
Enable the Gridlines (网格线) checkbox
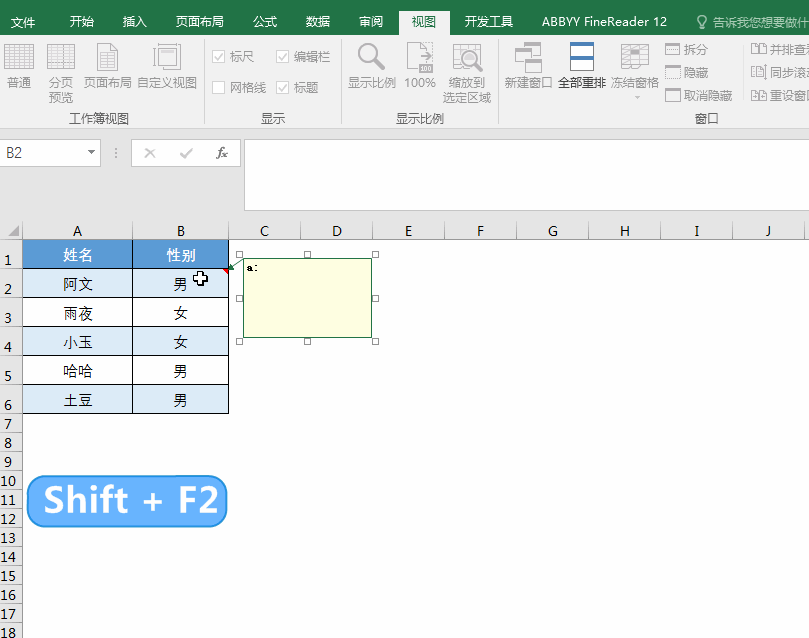[219, 88]
